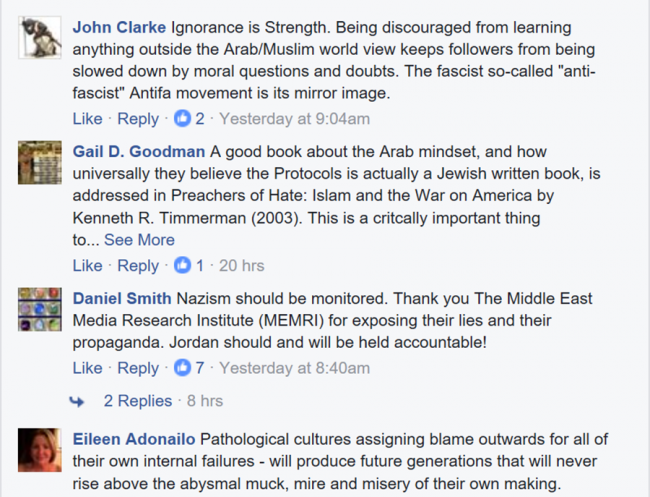Click the thumbs-up icon on Daniel Smith's comment
650x497 pixels.
pos(182,368)
